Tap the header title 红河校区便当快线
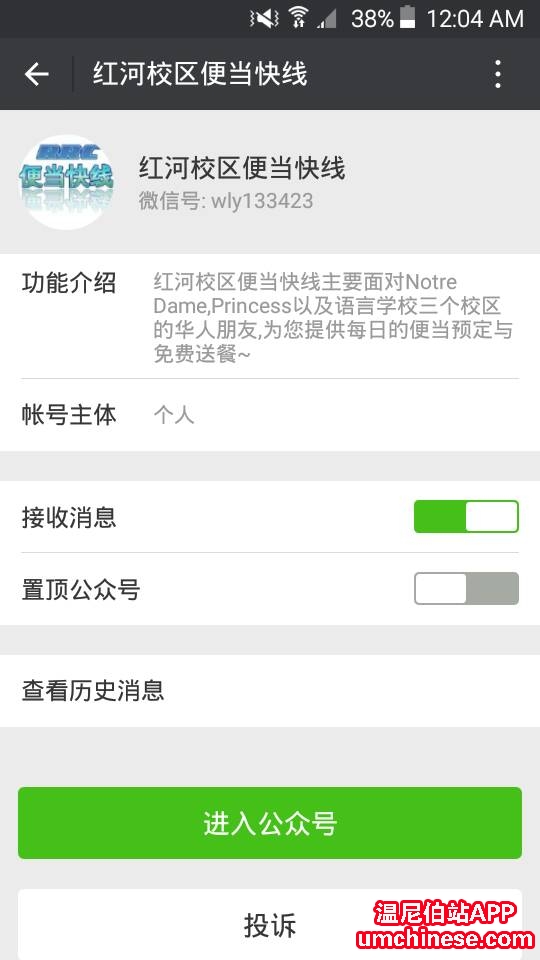 200,74
